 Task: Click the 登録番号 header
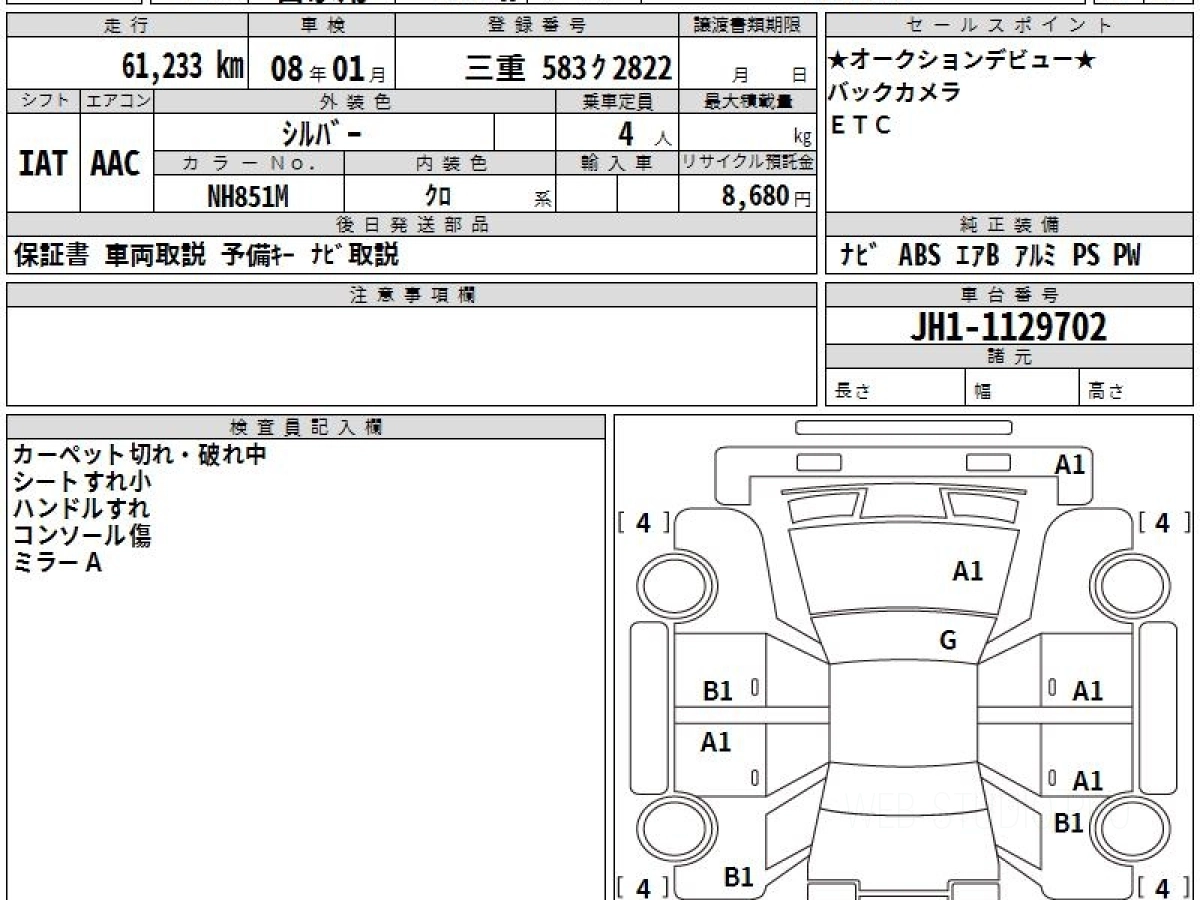tap(538, 26)
